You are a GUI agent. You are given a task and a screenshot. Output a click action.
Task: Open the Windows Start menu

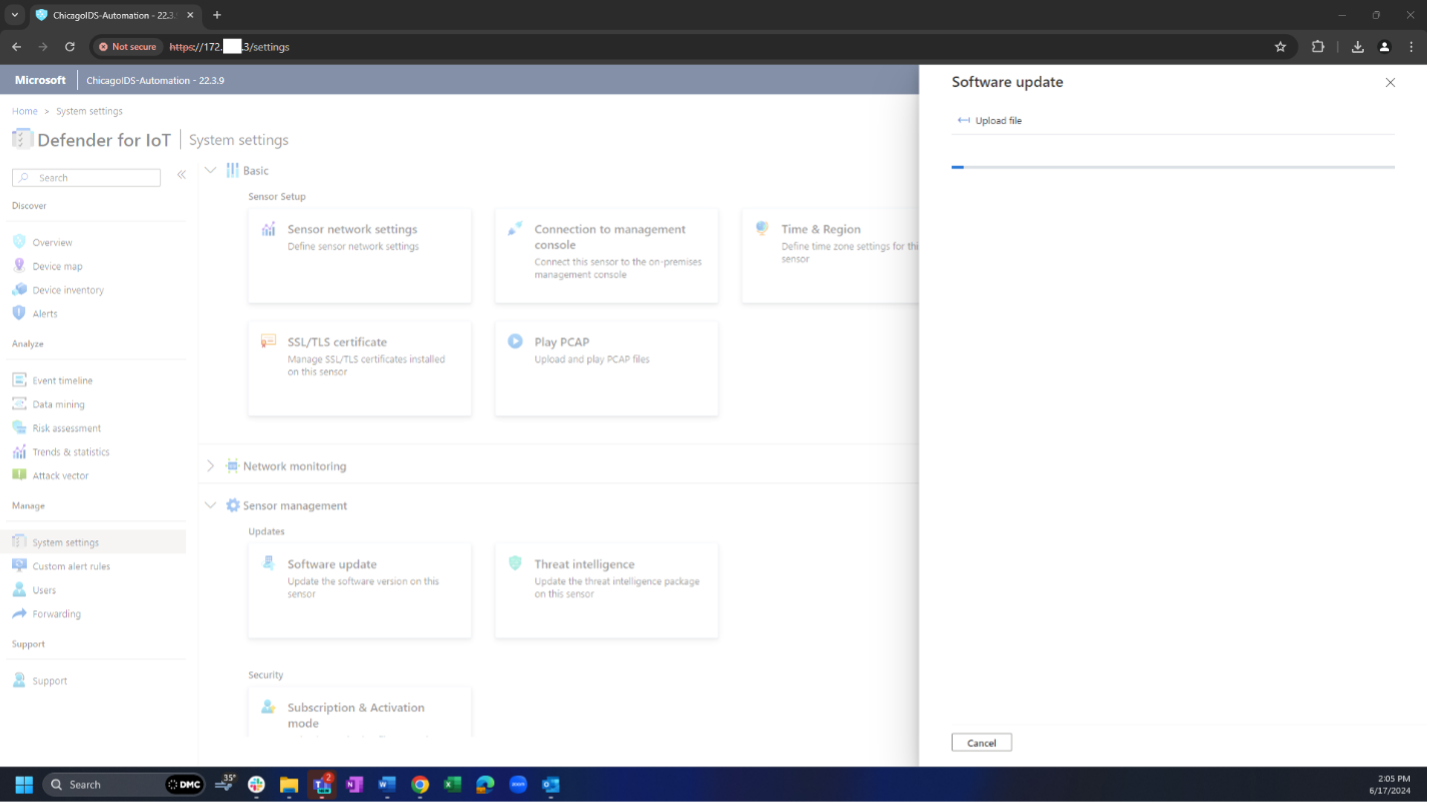[24, 785]
